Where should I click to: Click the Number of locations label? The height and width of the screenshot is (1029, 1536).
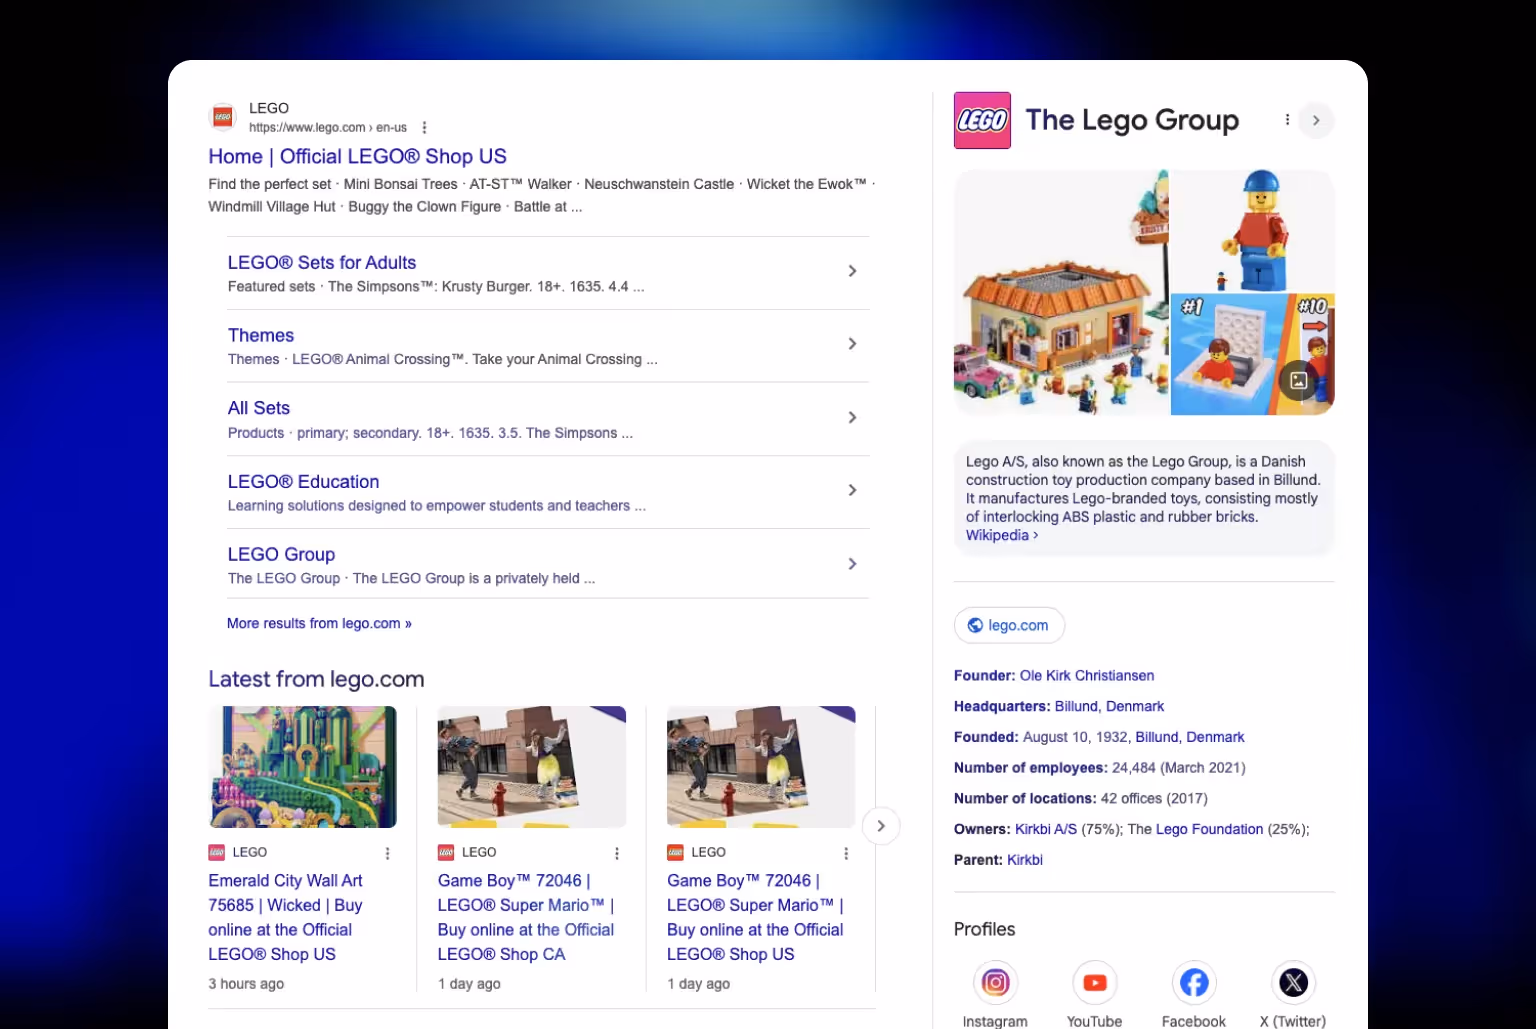pos(1025,799)
